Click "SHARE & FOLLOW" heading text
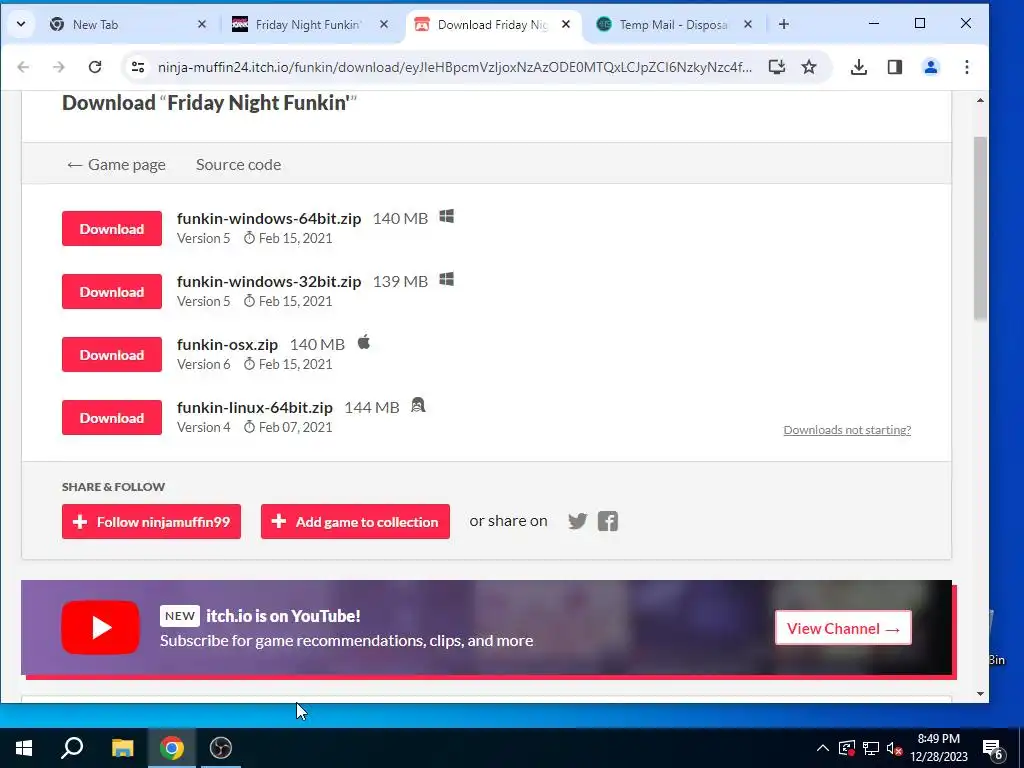Viewport: 1024px width, 768px height. [114, 487]
